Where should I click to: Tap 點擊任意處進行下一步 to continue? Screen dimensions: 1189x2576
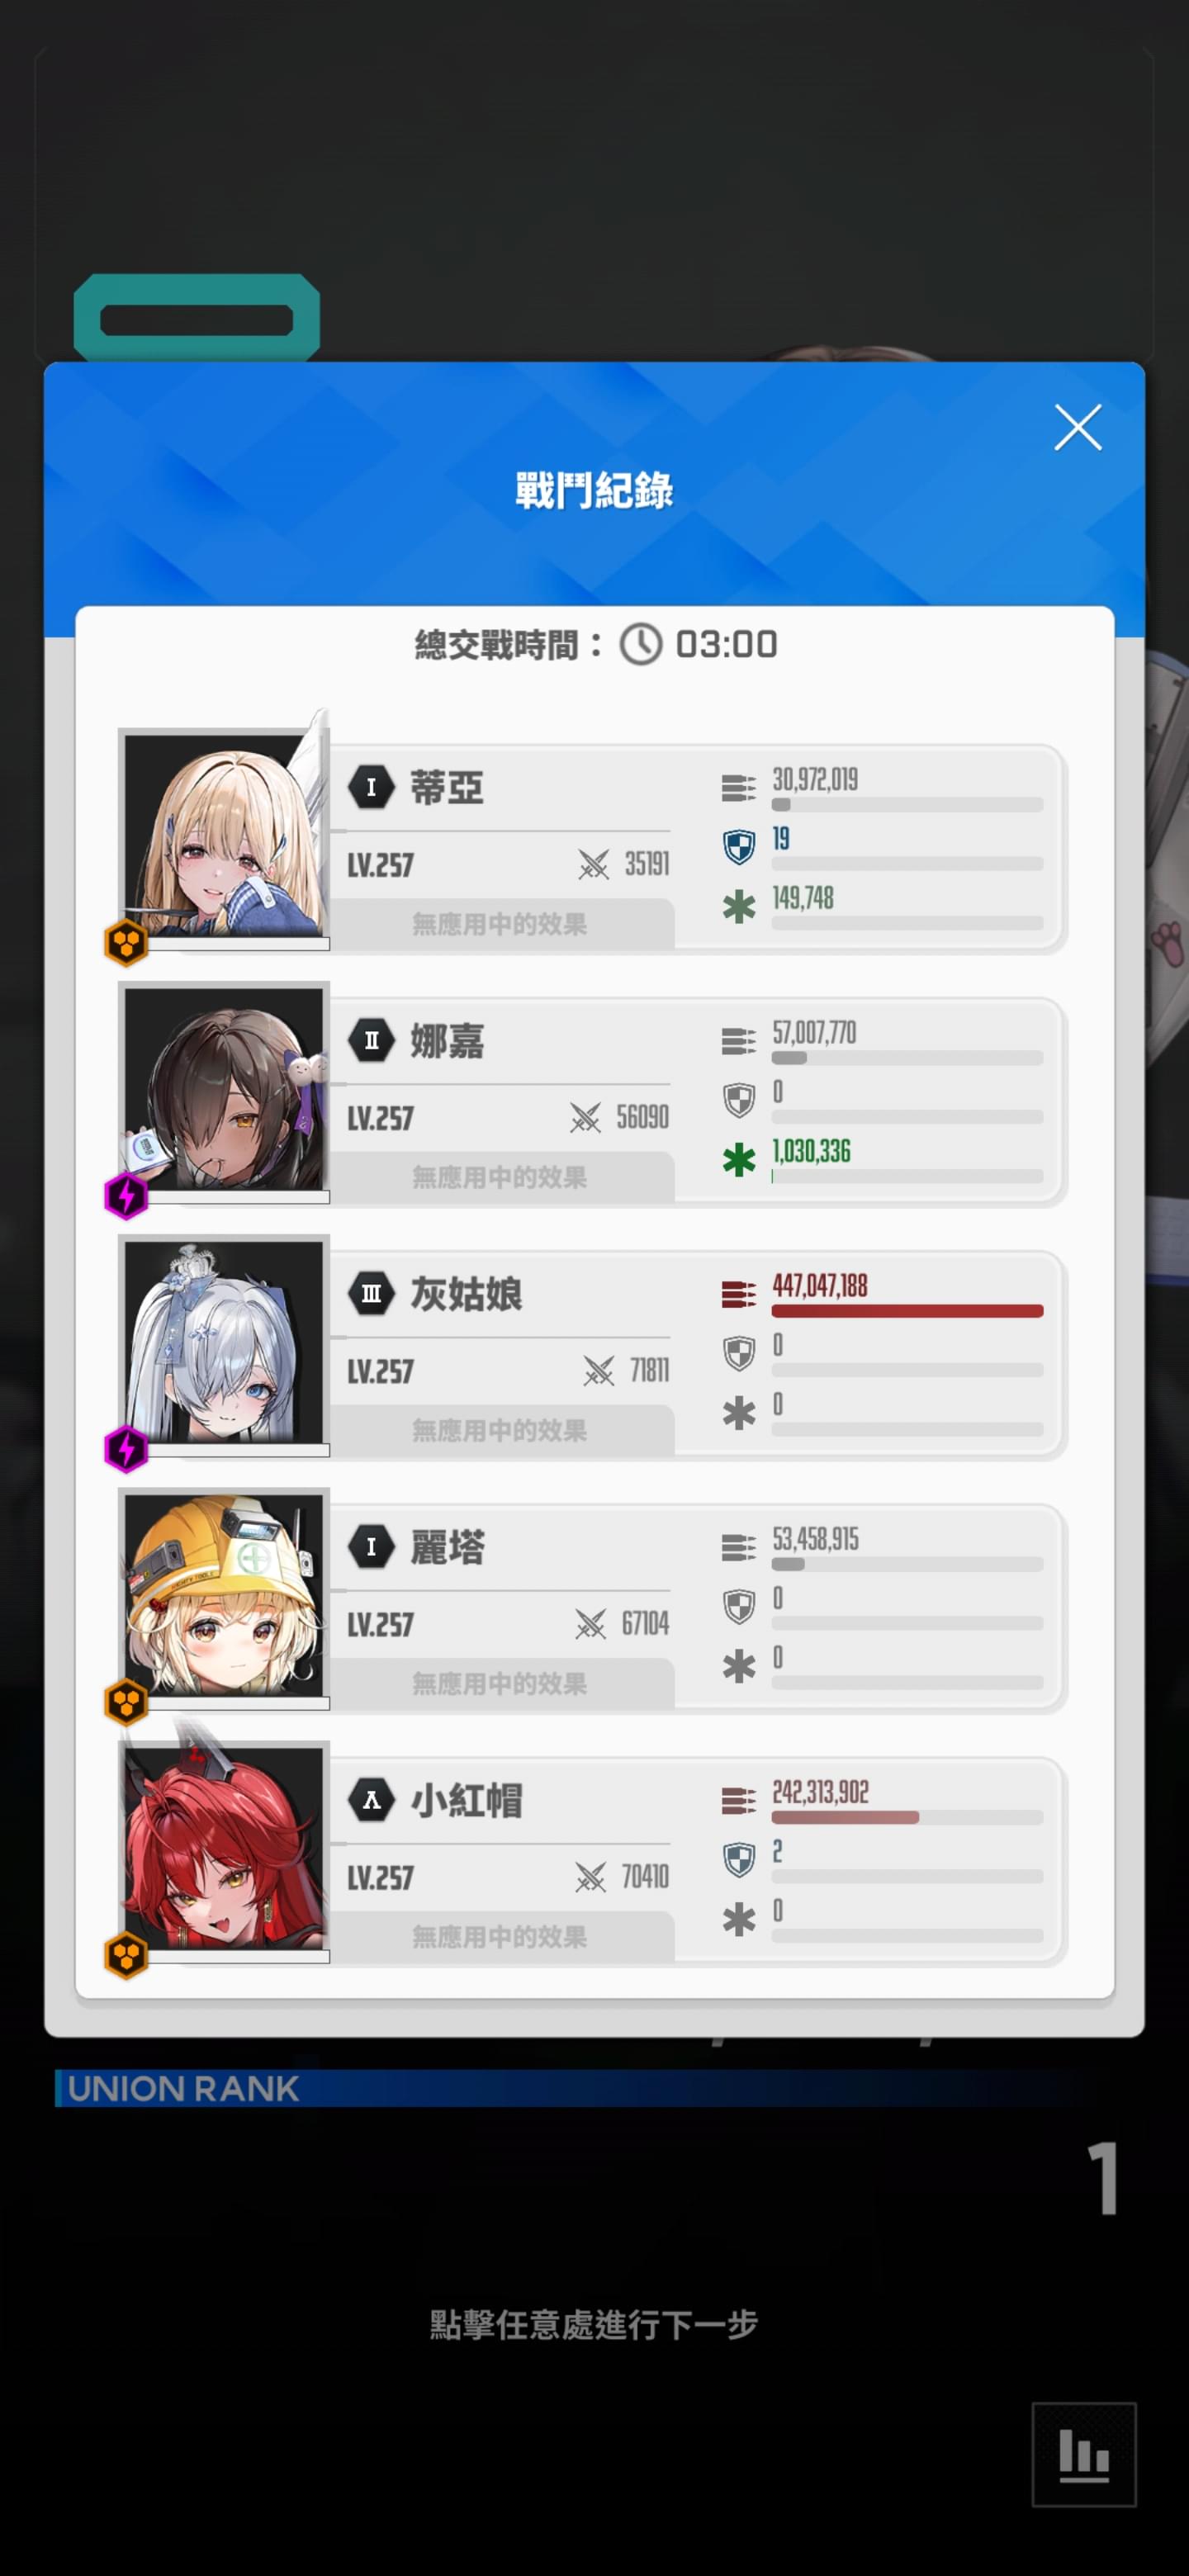(x=594, y=2324)
